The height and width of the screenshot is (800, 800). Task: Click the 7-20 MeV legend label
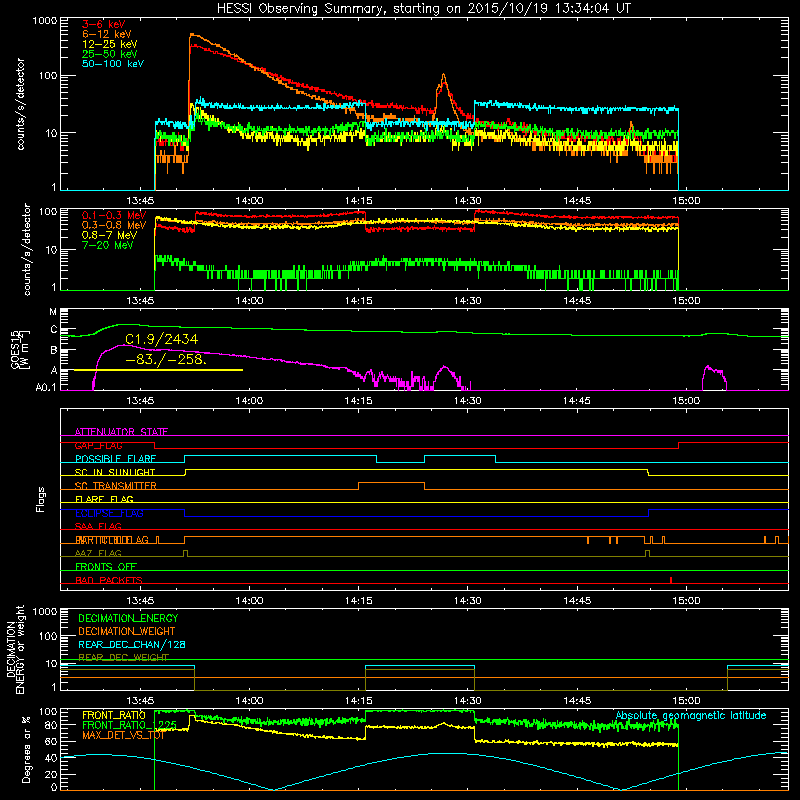coord(108,245)
